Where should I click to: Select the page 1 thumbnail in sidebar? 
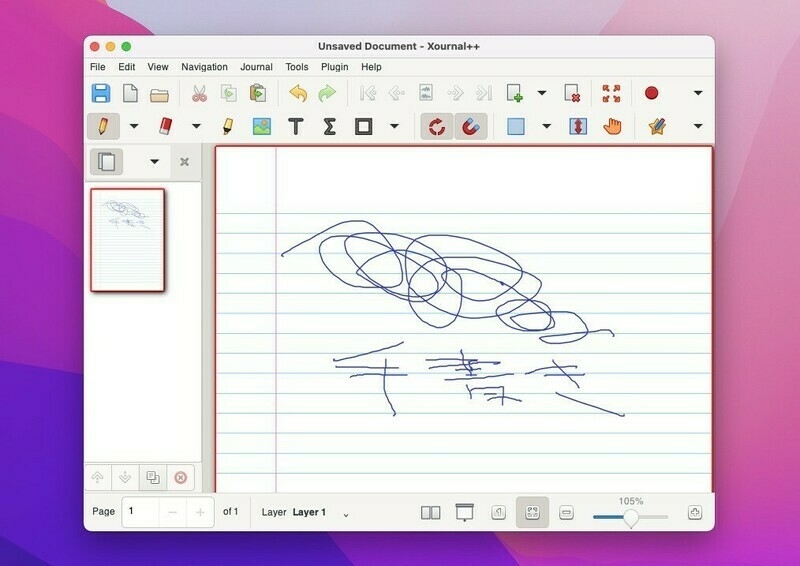pyautogui.click(x=127, y=240)
